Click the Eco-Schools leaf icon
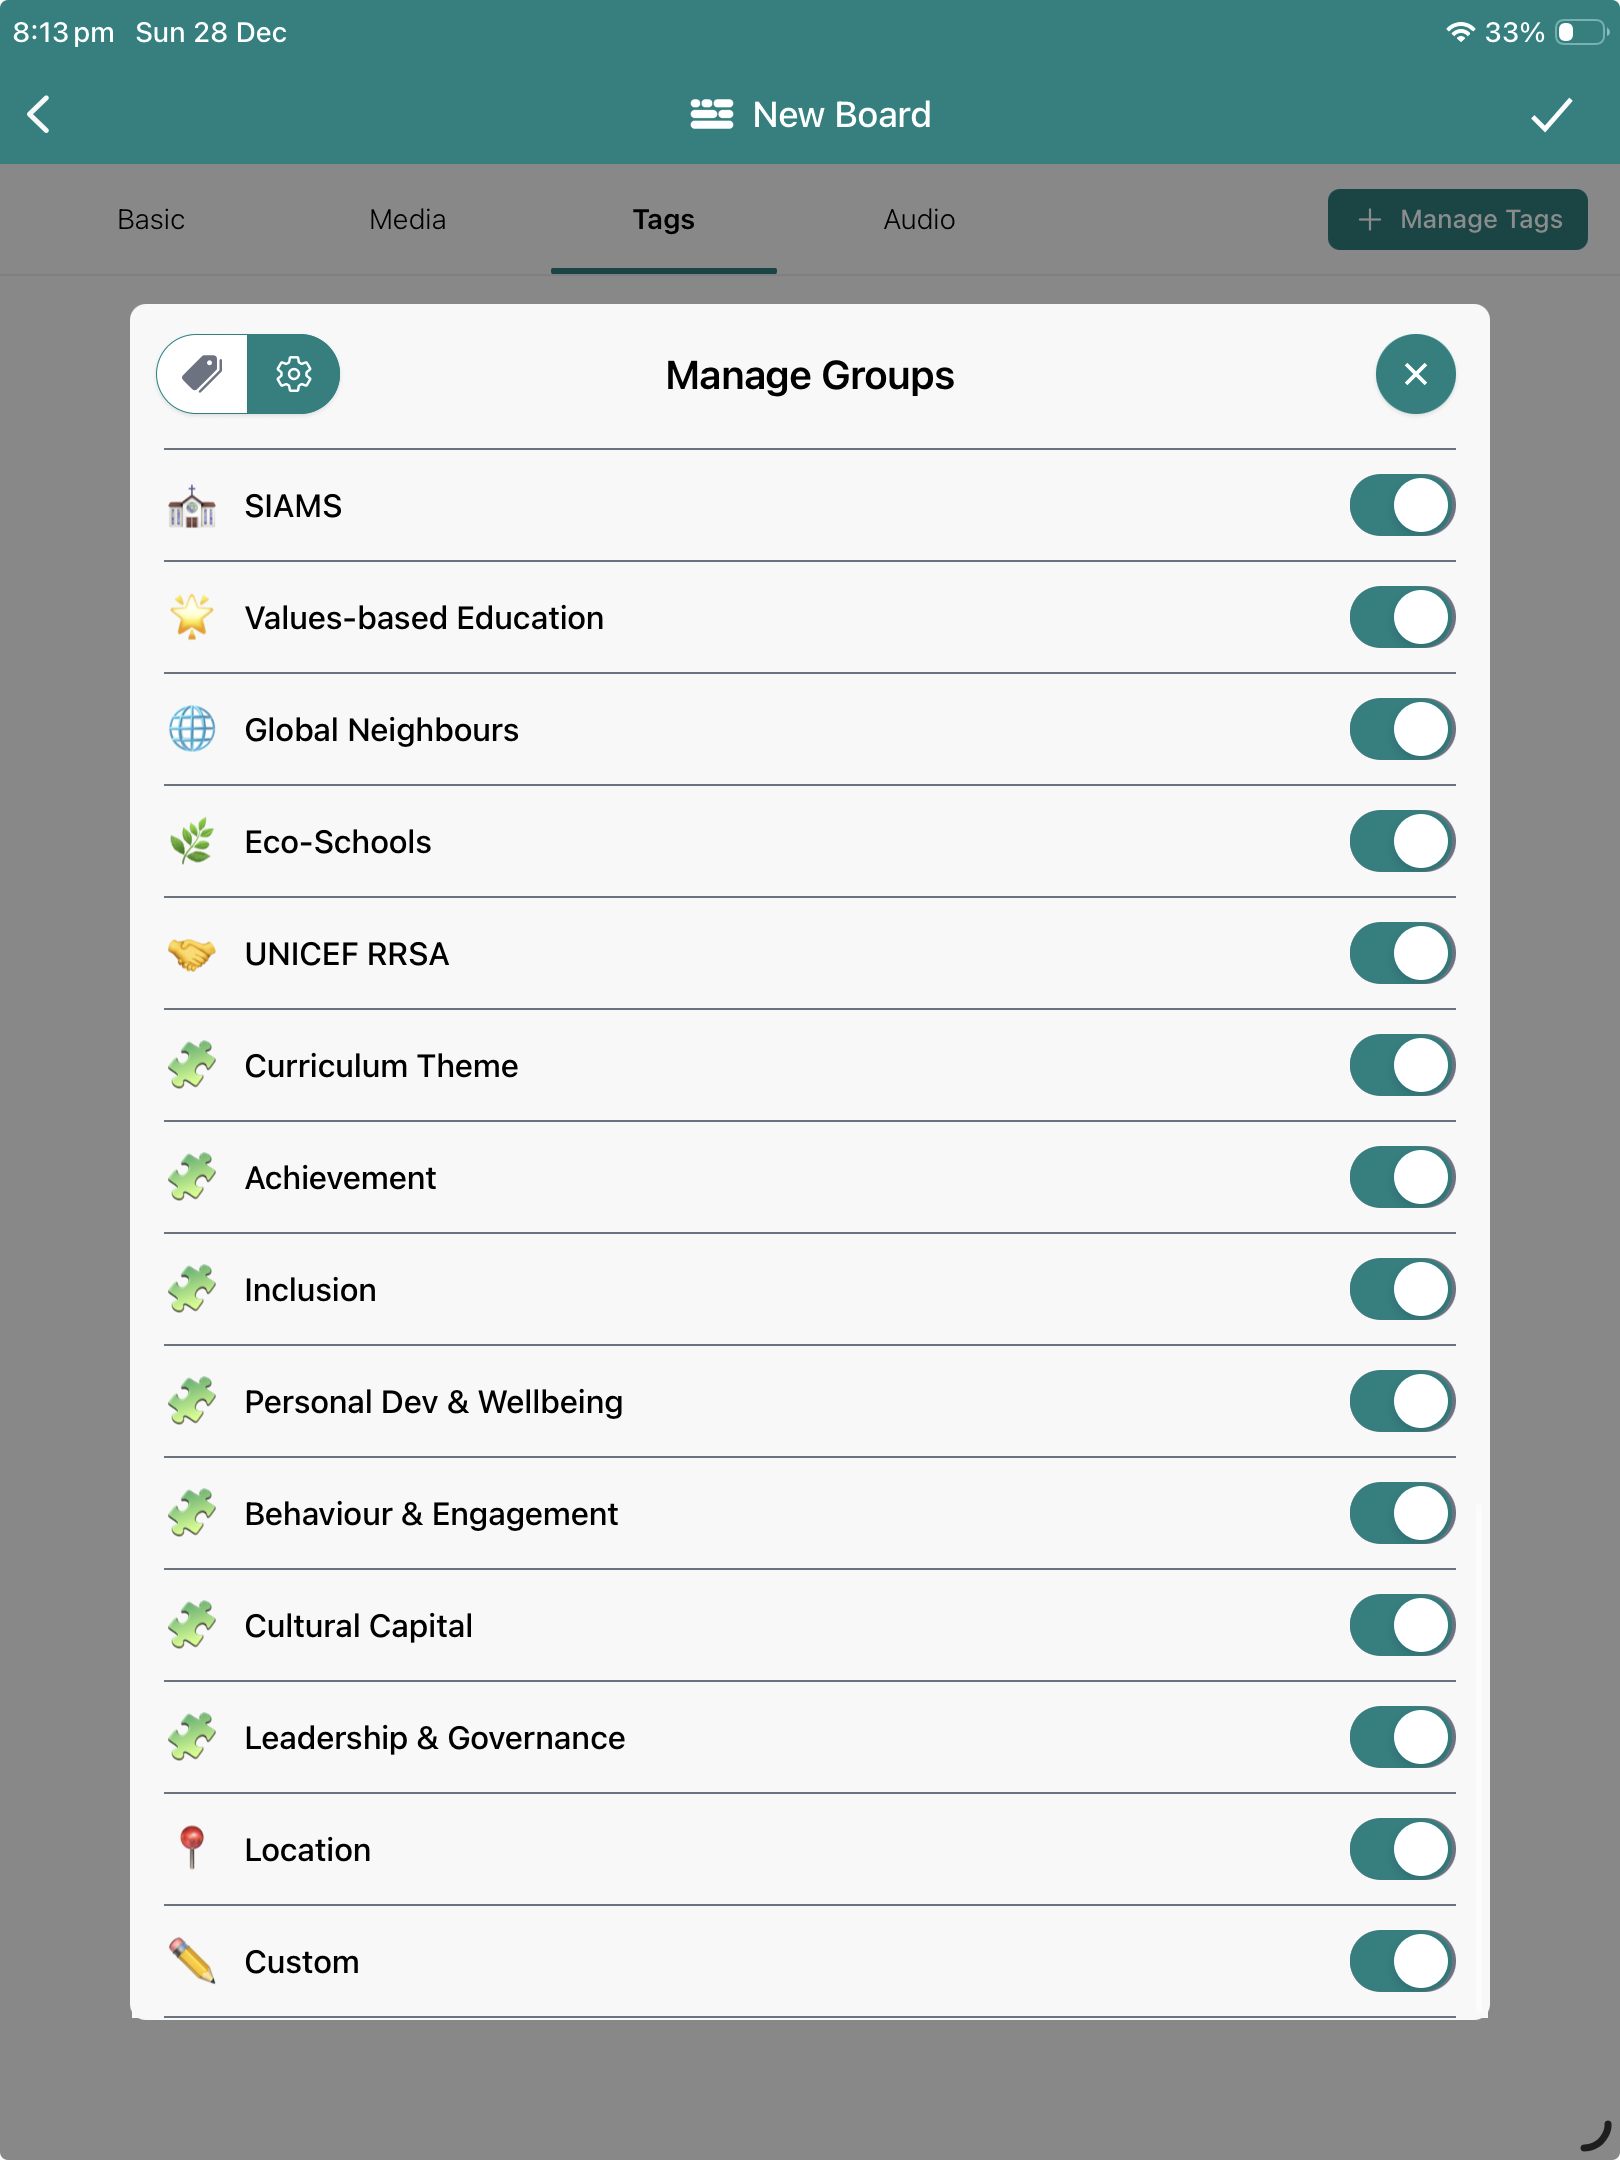 (x=192, y=841)
